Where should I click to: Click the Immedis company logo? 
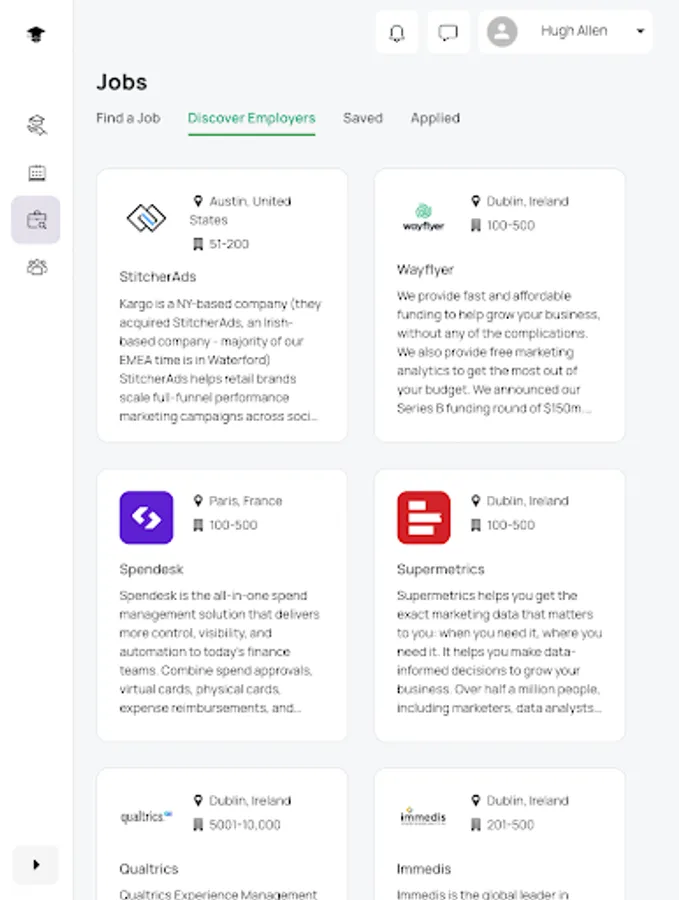click(x=423, y=816)
